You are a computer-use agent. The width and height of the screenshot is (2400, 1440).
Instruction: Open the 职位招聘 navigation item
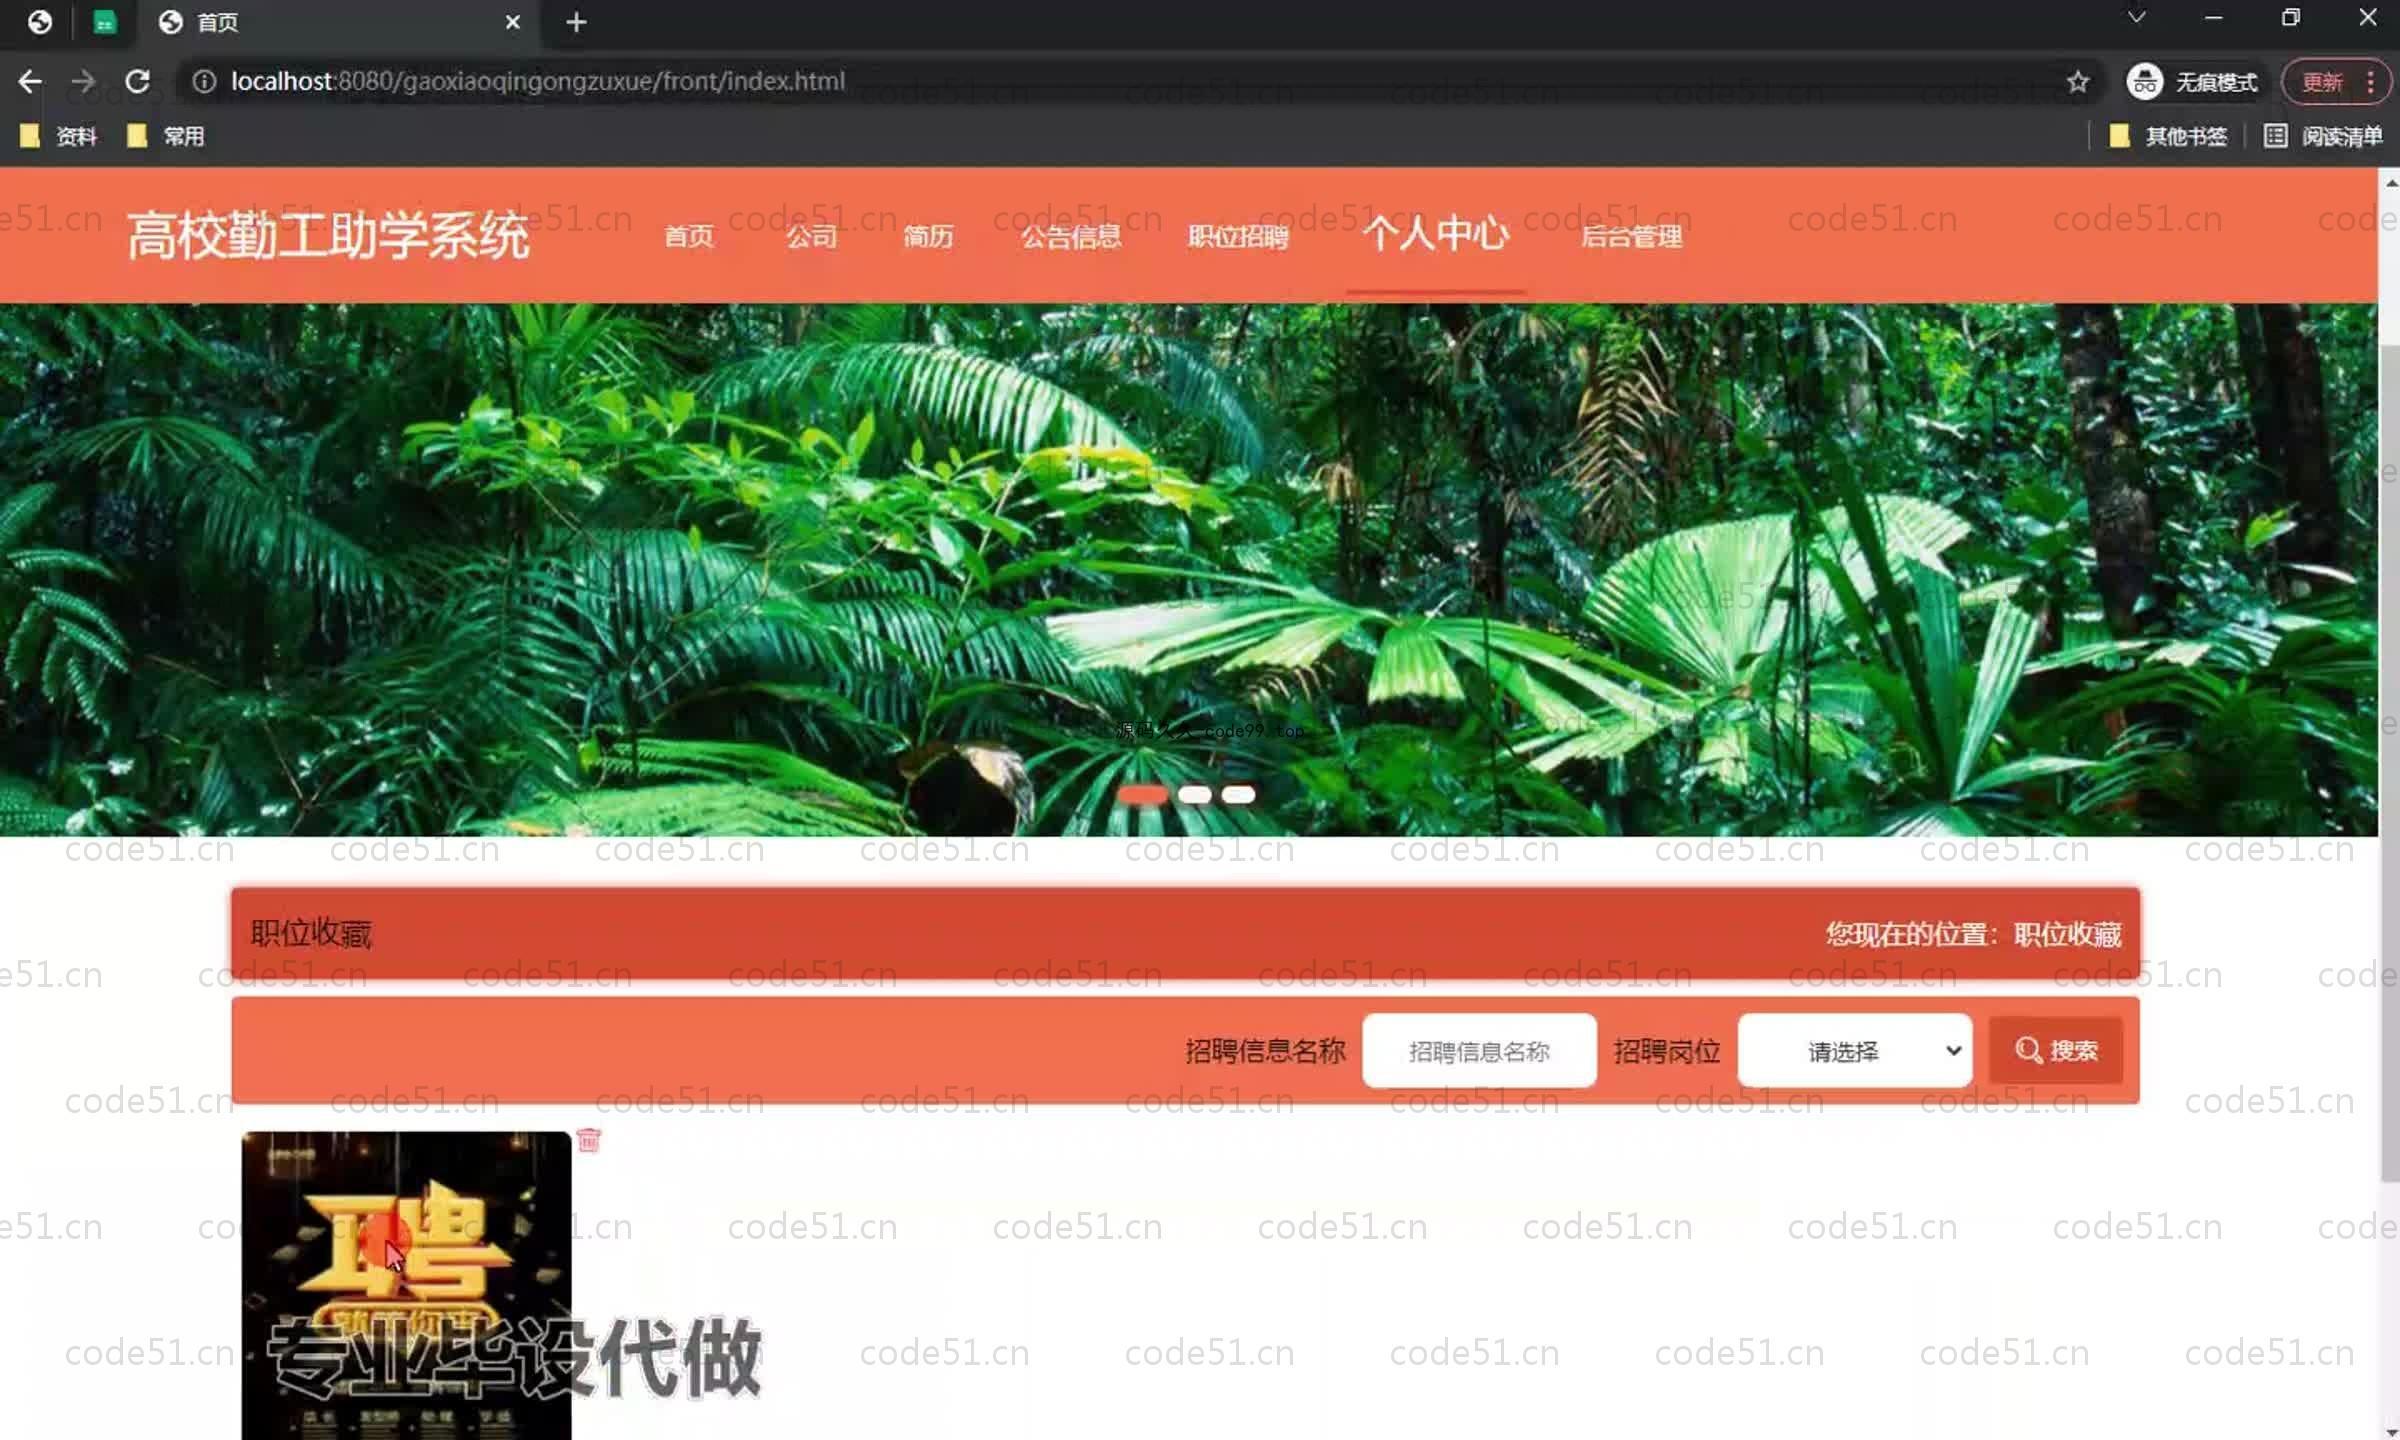(x=1238, y=236)
